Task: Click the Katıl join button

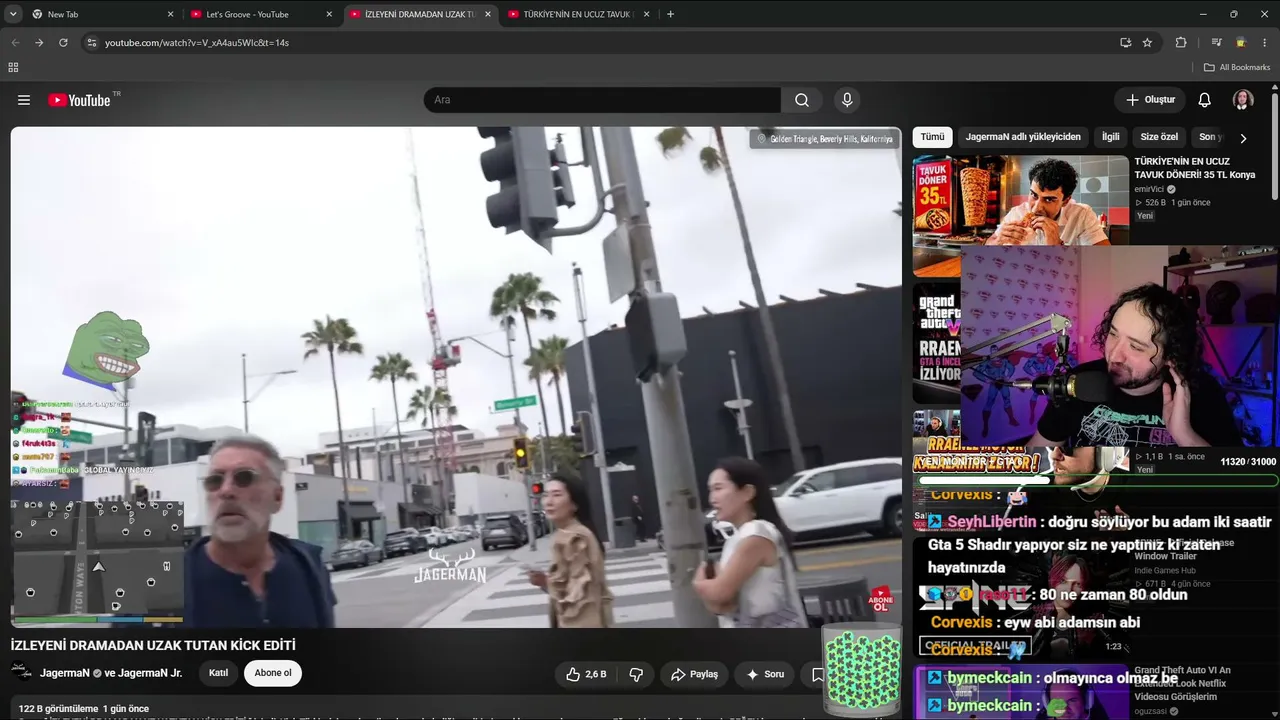Action: (218, 673)
